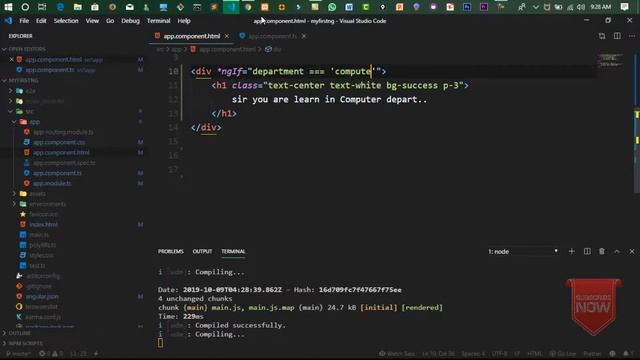Screen dimensions: 640x360
Task: Maximize the panel with the up chevron
Action: point(617,251)
